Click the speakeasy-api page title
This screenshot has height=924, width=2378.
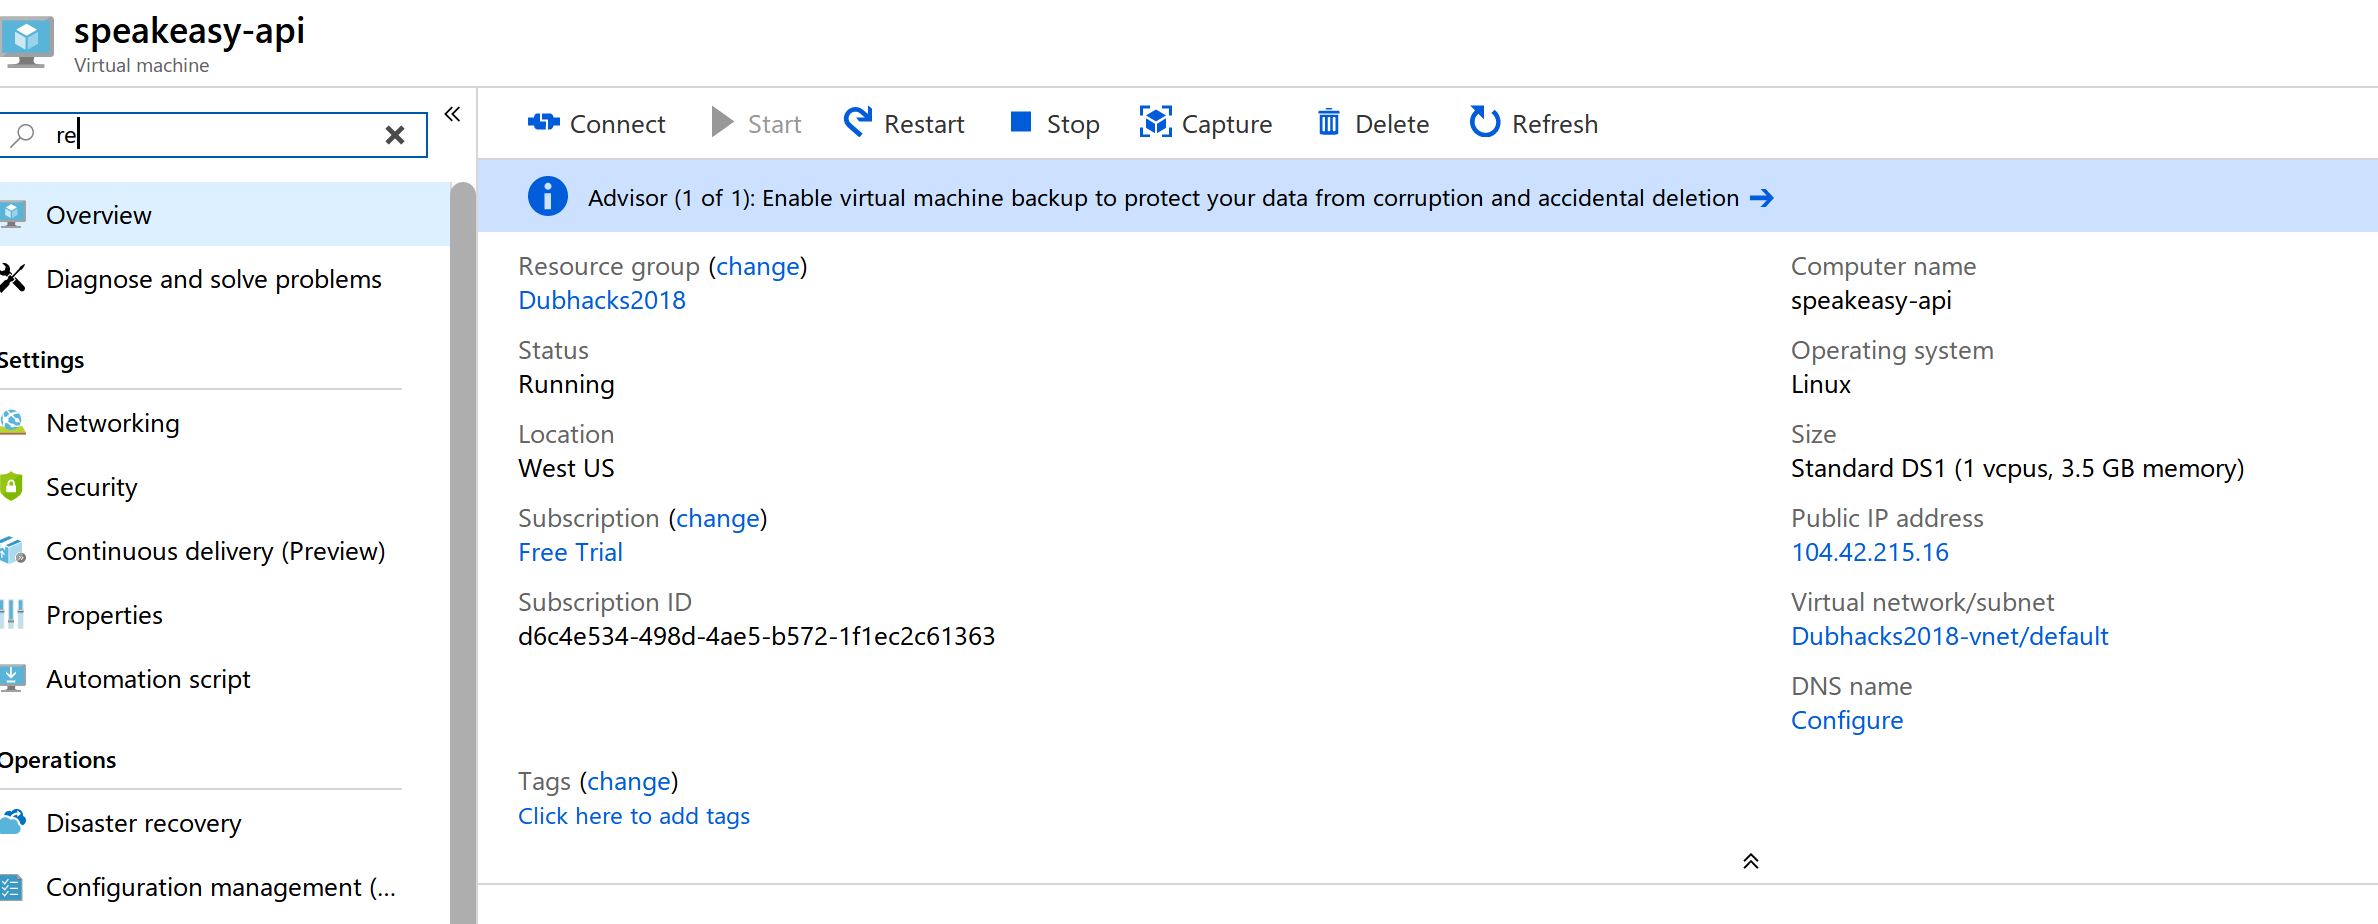pos(189,31)
